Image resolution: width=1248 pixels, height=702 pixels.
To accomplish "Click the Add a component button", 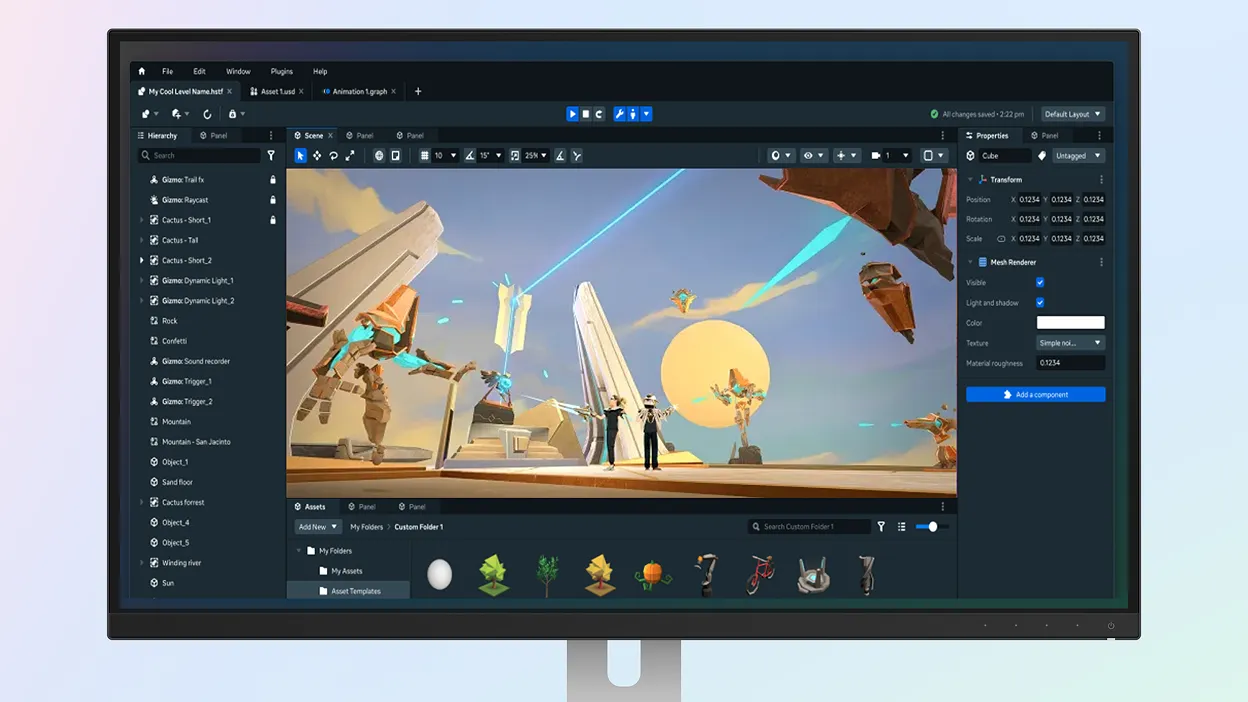I will (1035, 394).
